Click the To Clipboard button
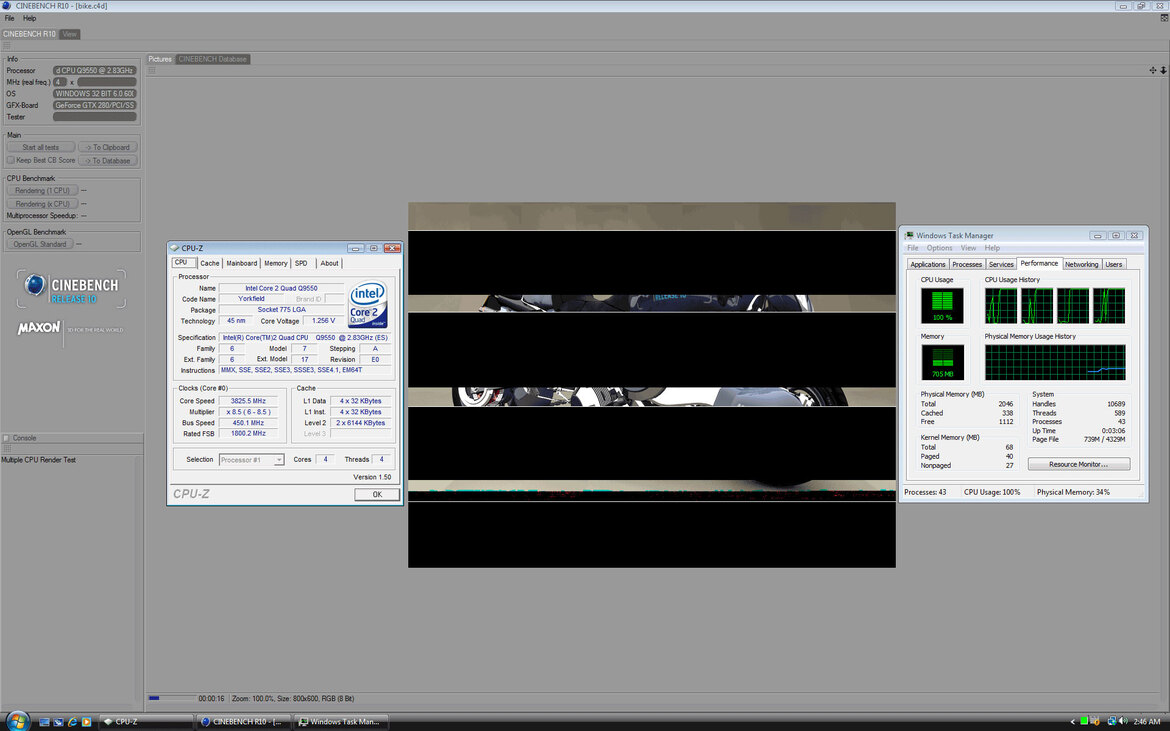This screenshot has height=731, width=1170. (107, 147)
